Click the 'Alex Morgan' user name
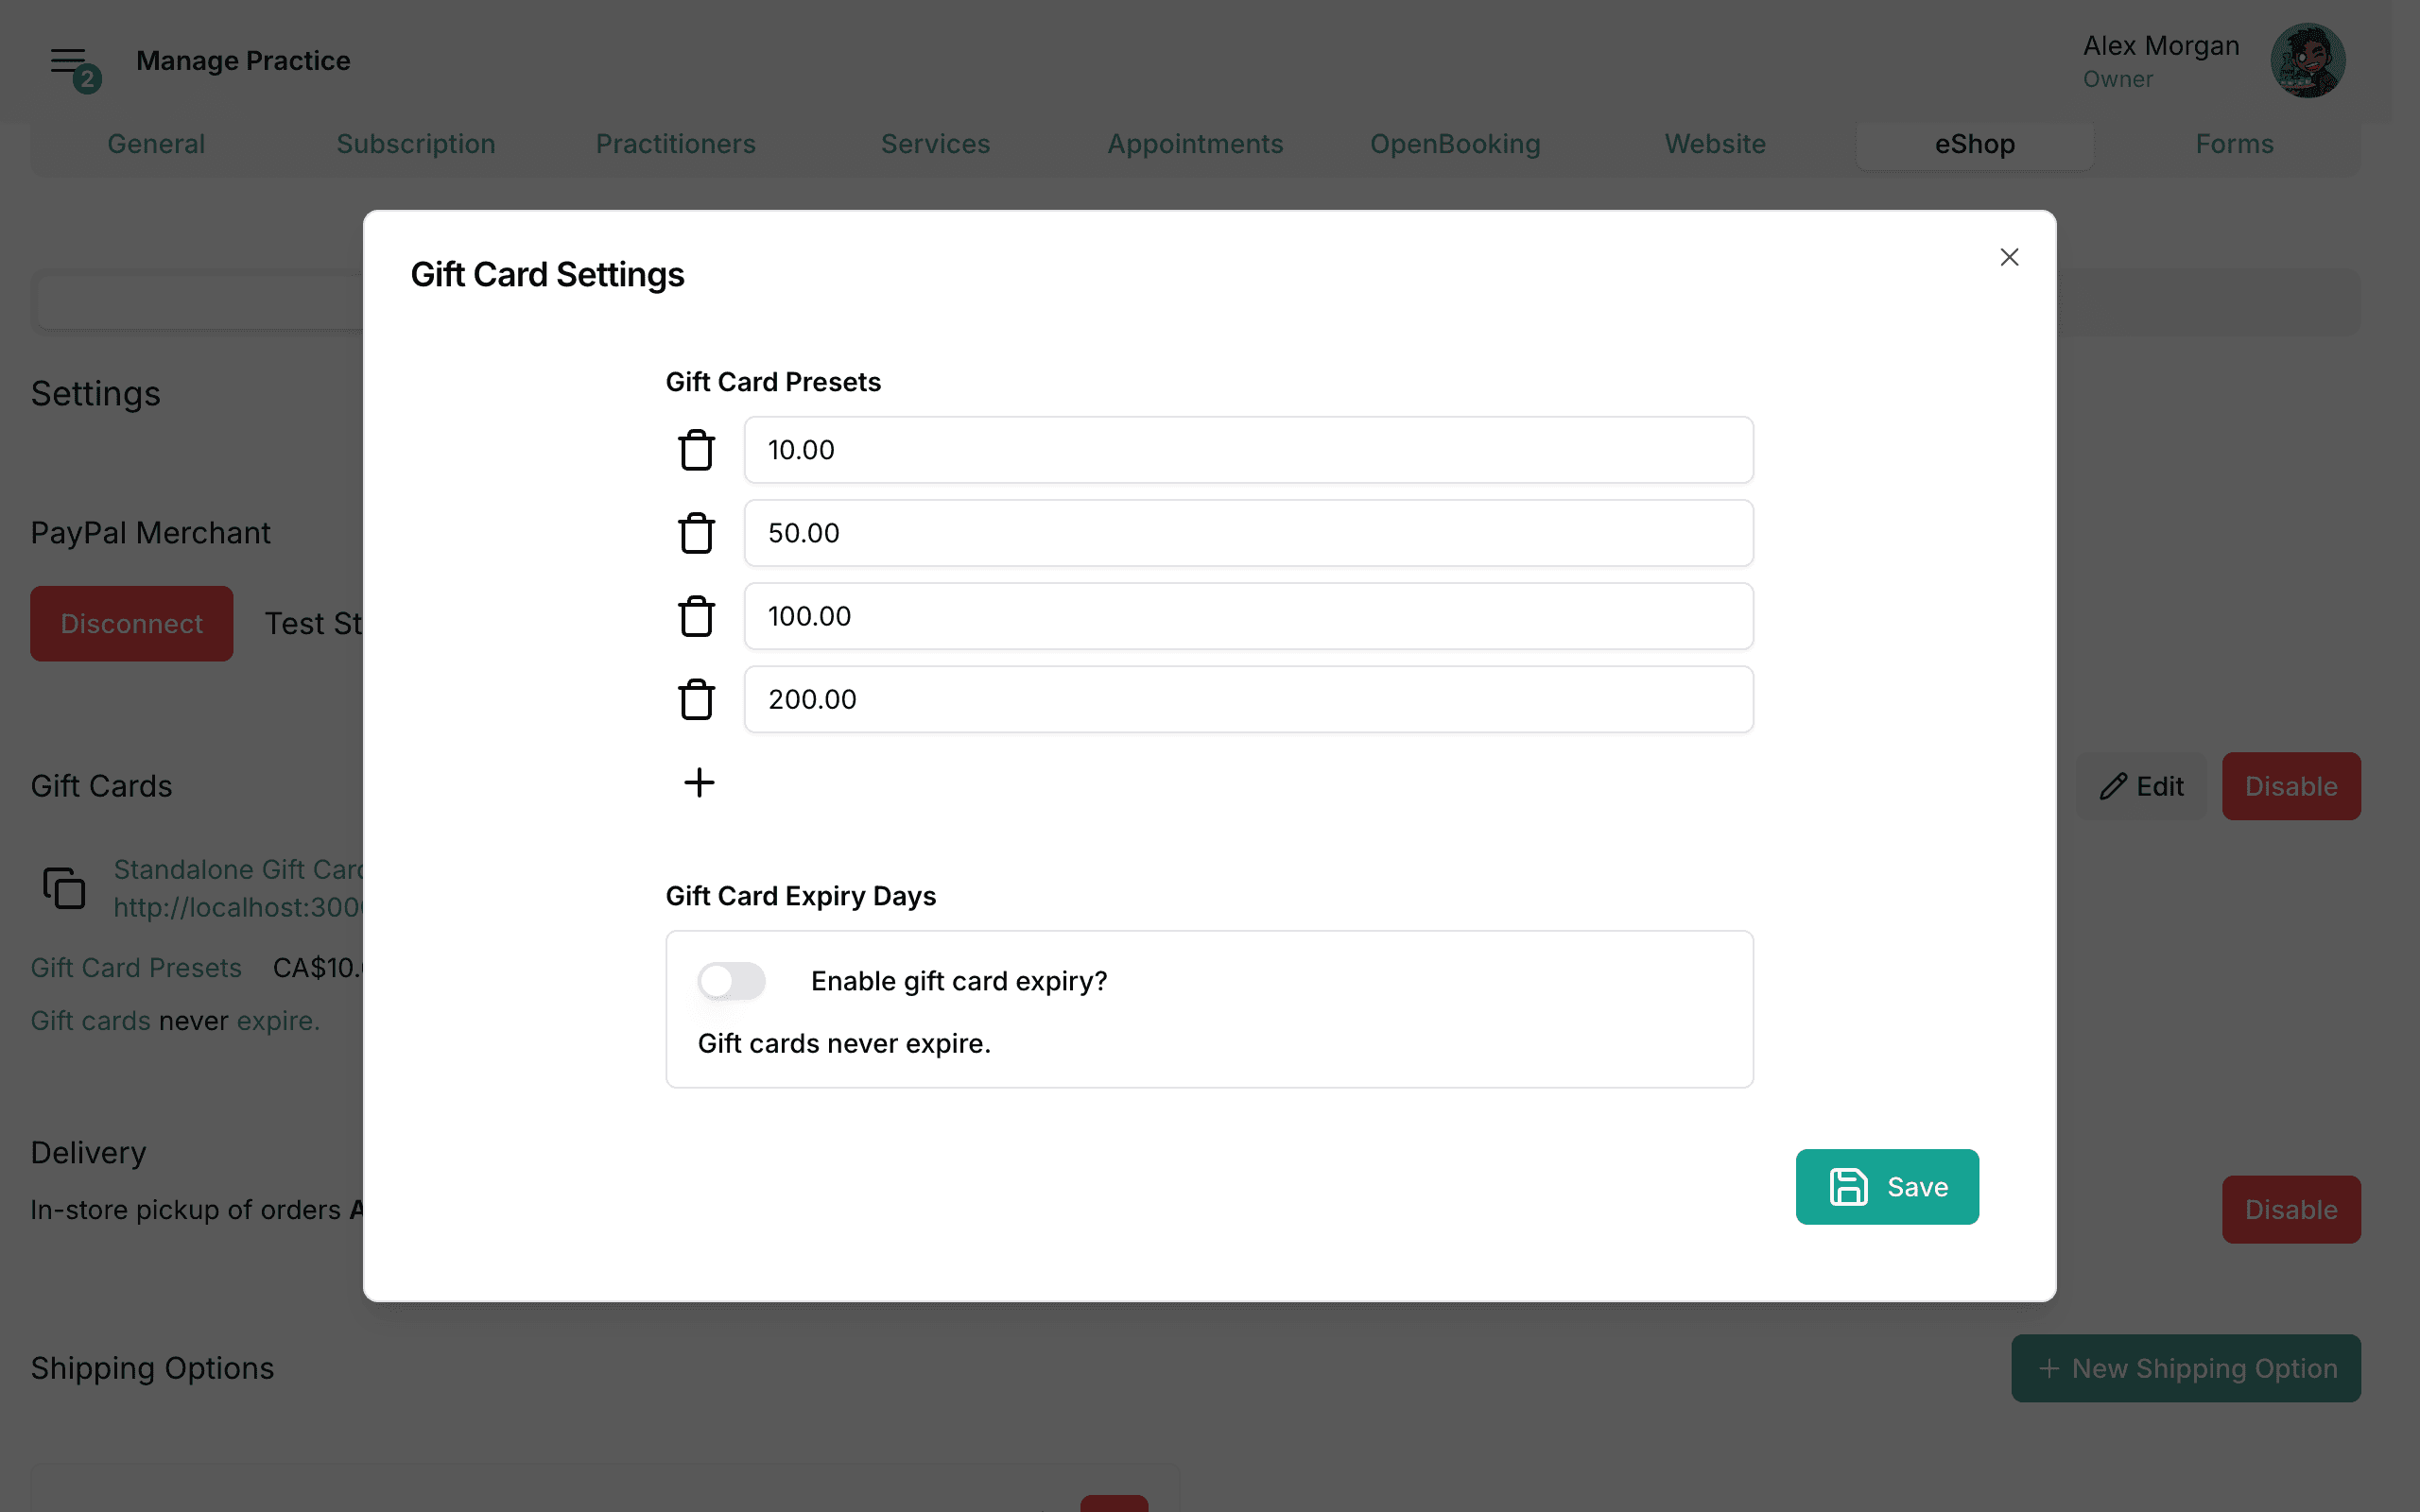 (2161, 46)
